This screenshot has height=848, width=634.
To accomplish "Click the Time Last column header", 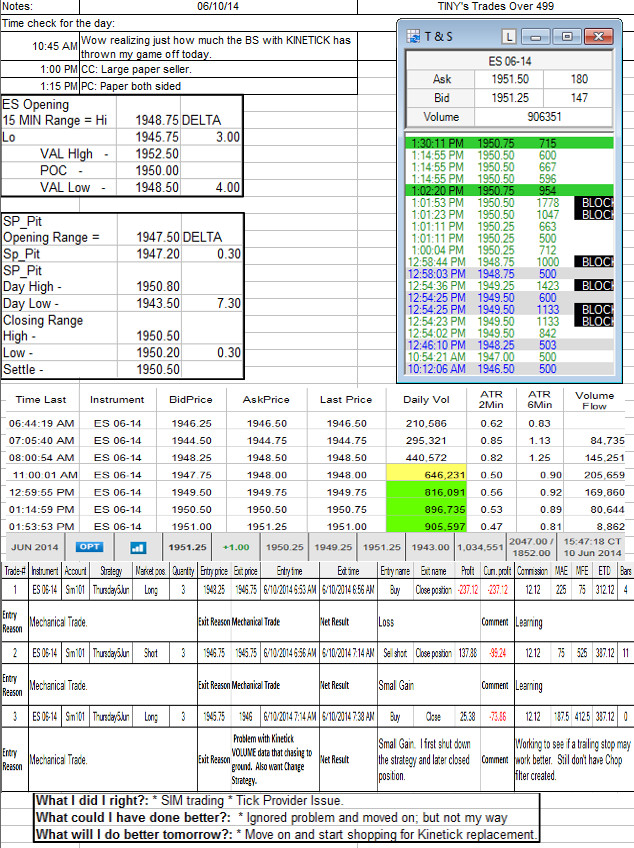I will coord(41,400).
